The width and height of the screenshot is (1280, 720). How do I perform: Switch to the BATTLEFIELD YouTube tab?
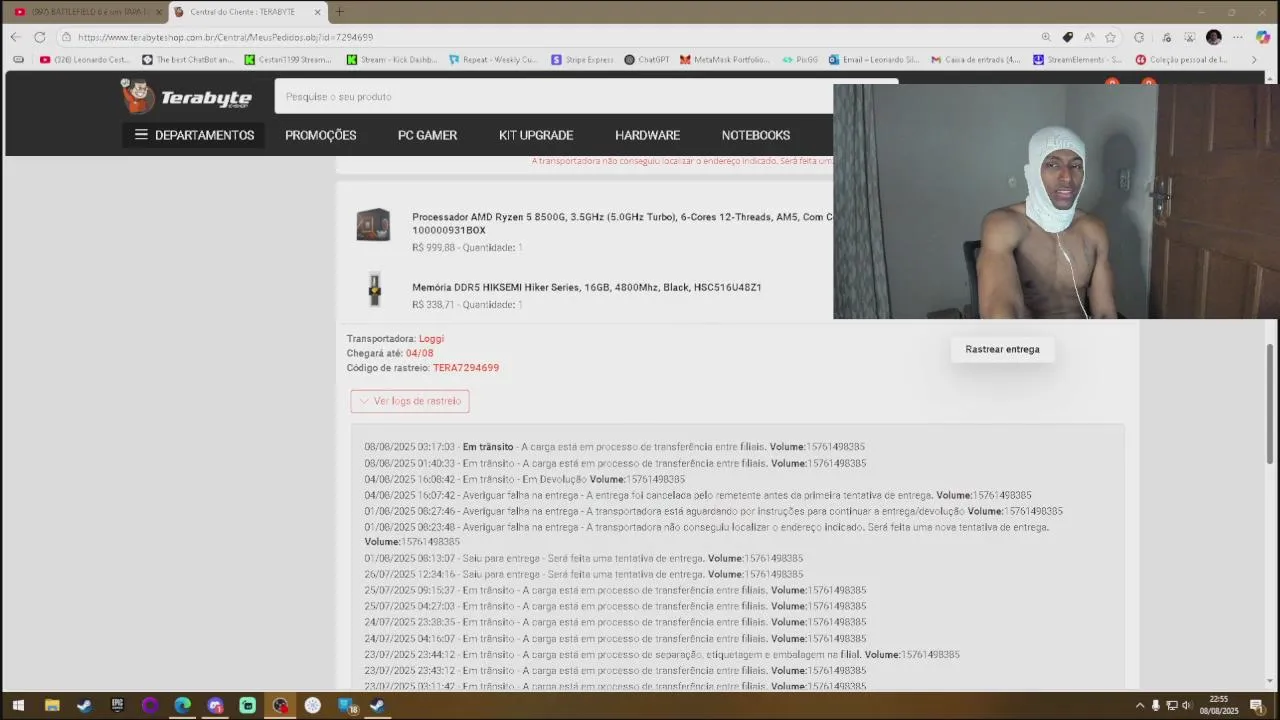click(86, 12)
